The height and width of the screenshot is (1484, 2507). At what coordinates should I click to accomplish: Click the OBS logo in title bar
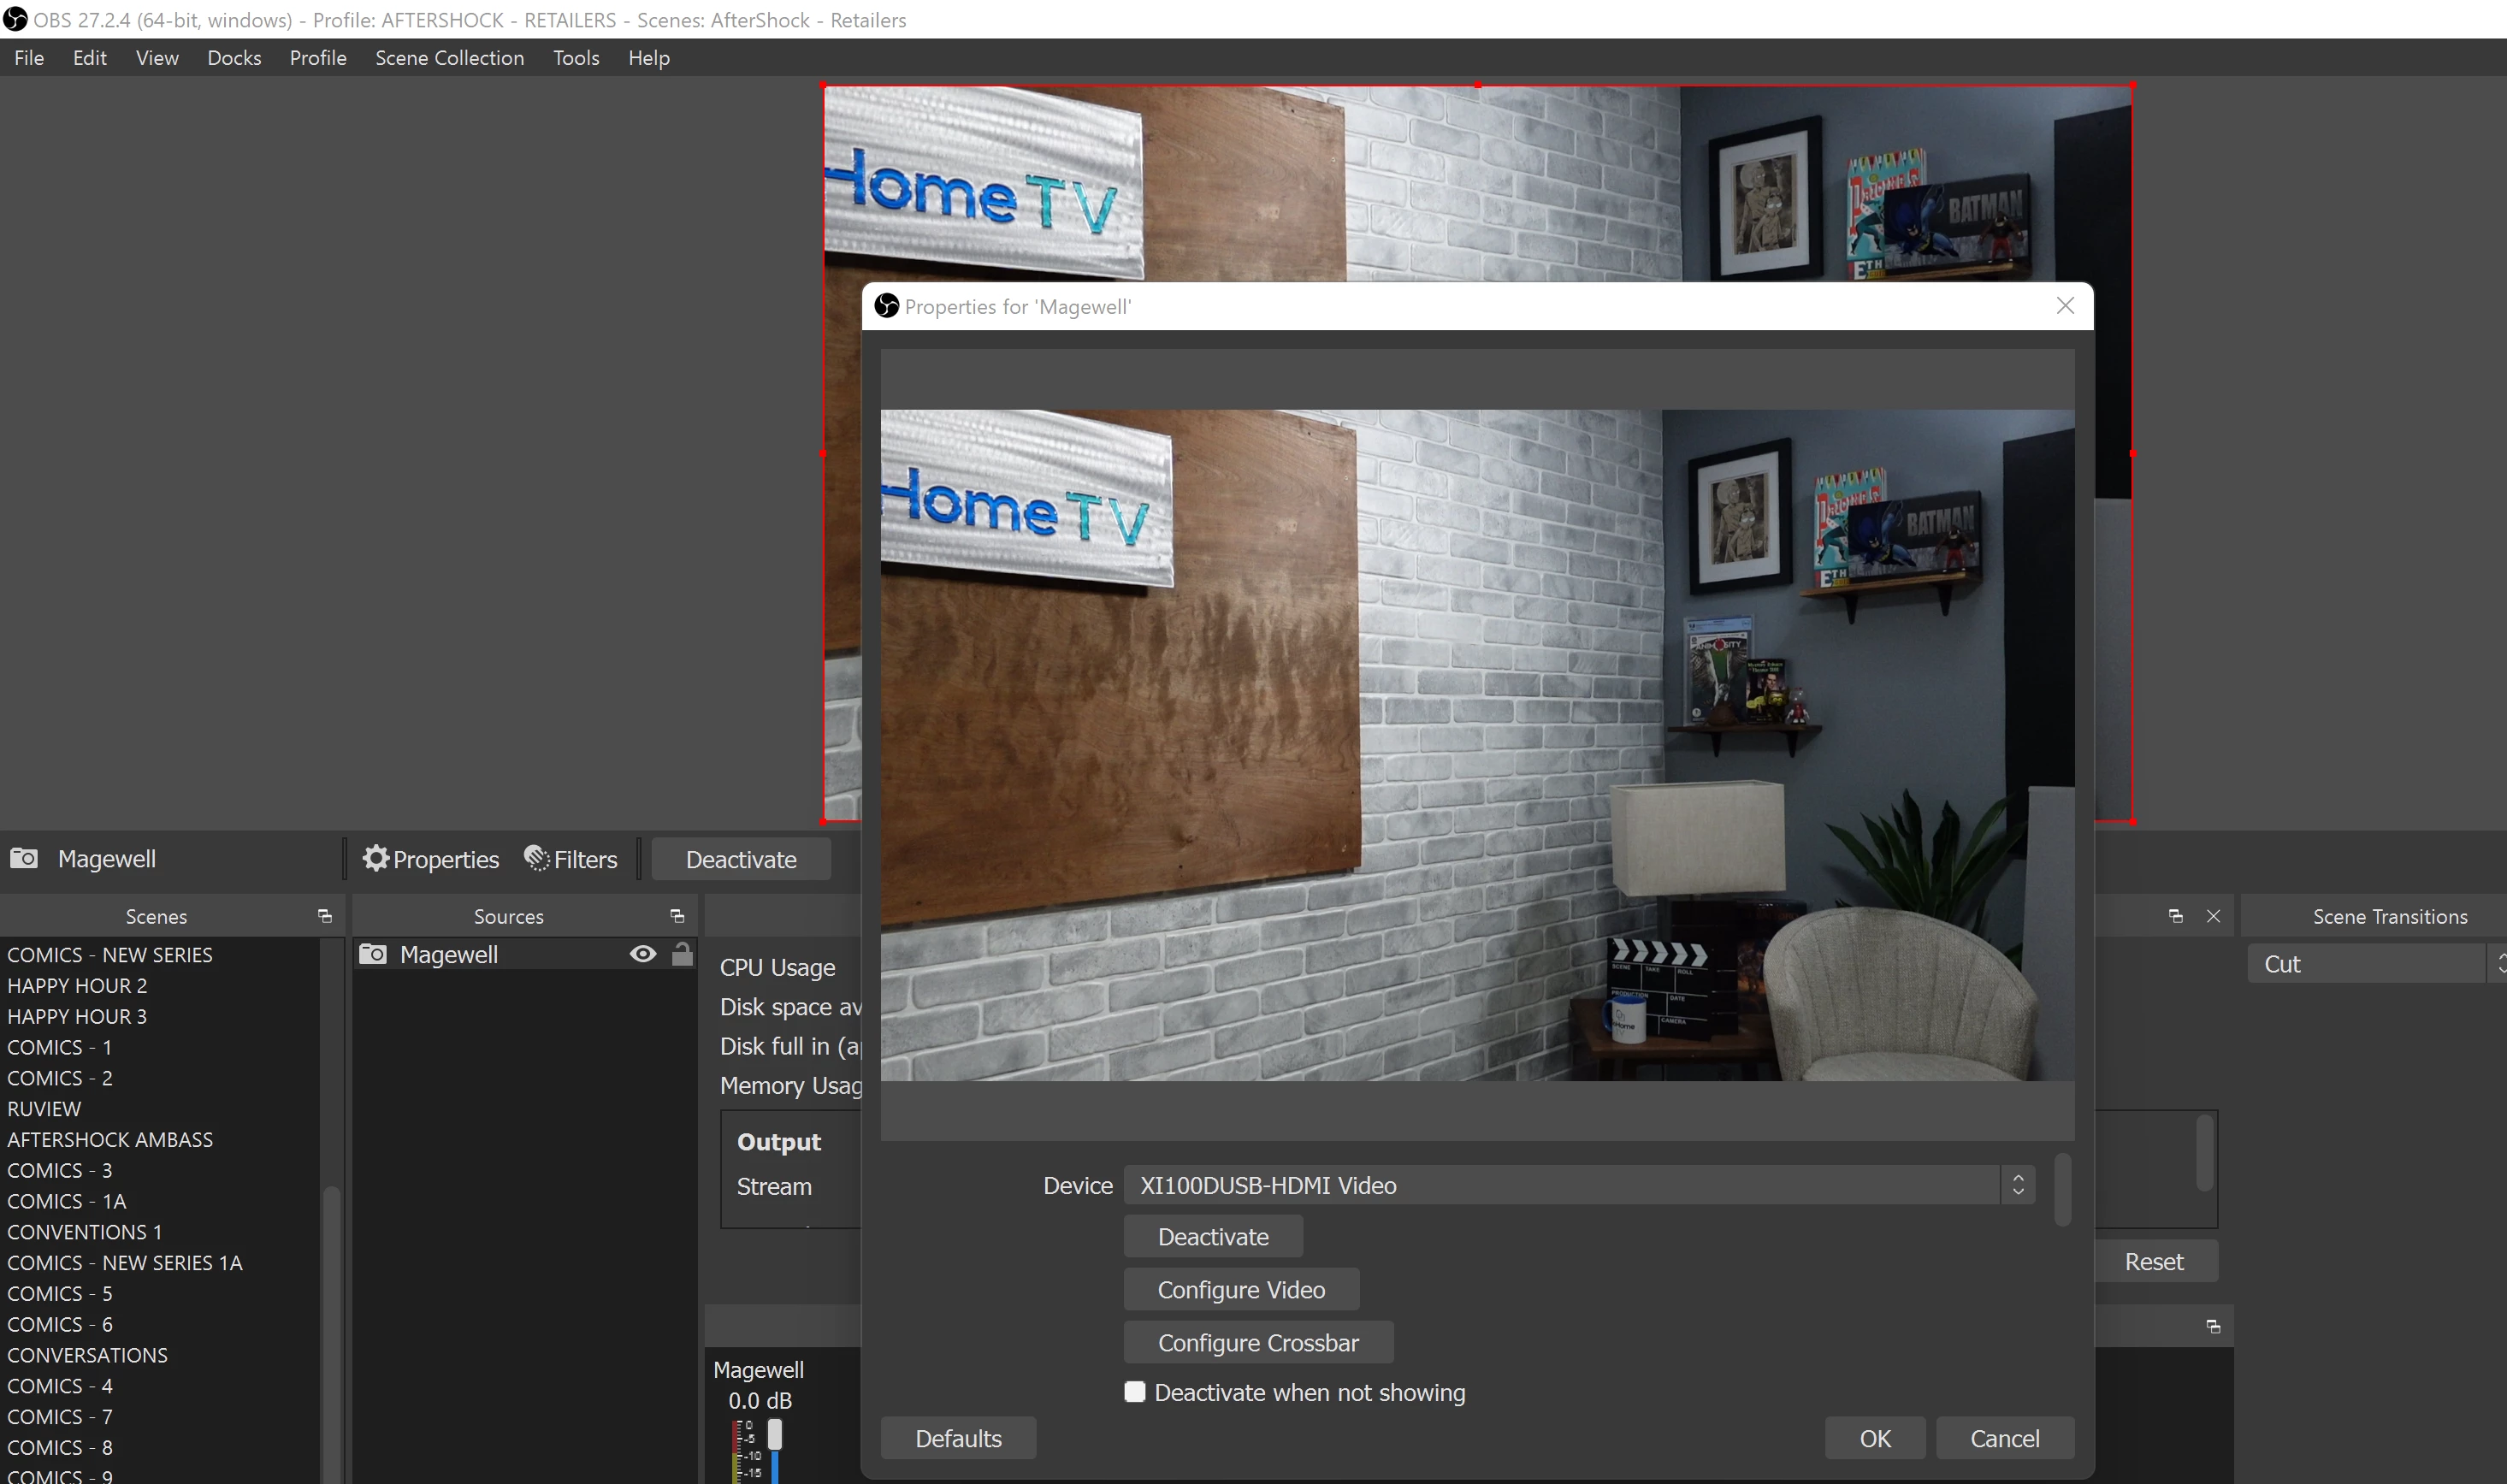(15, 19)
